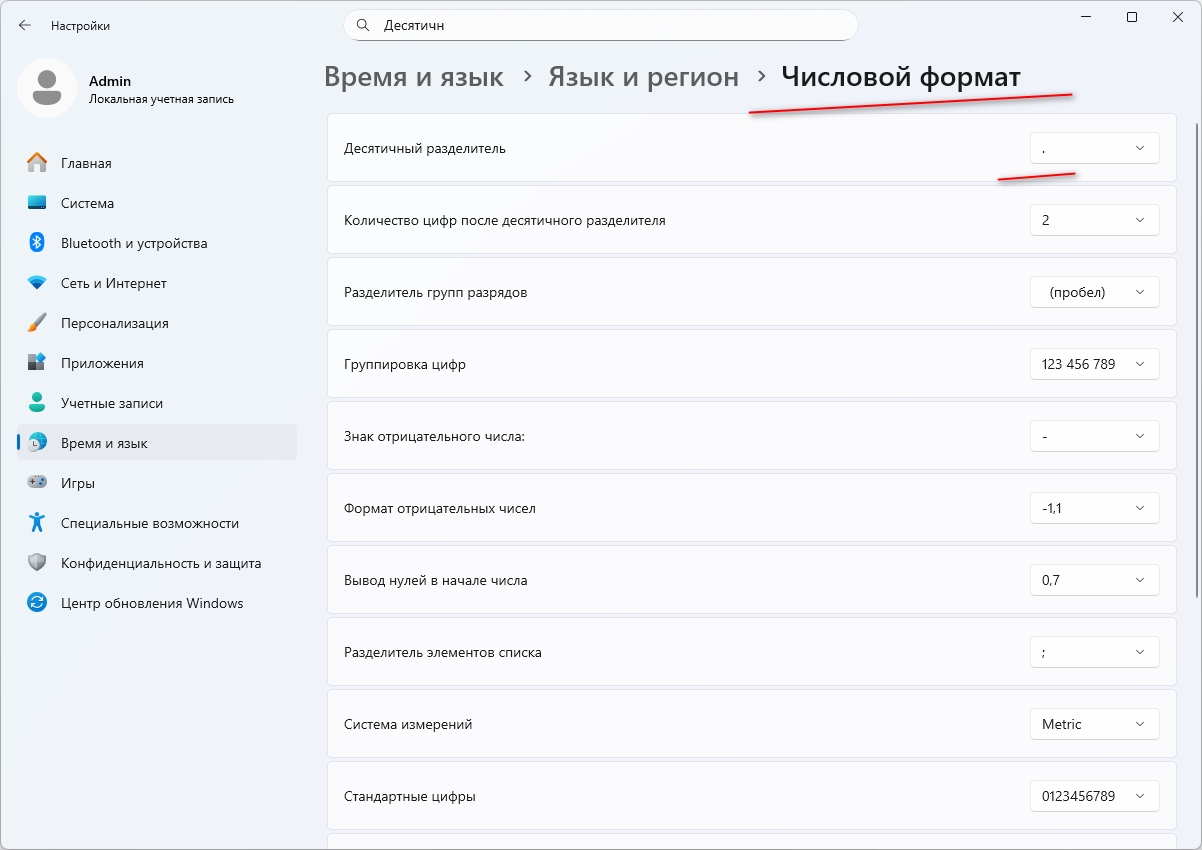Screen dimensions: 1202x850
Task: Go to Система in the sidebar
Action: (87, 203)
